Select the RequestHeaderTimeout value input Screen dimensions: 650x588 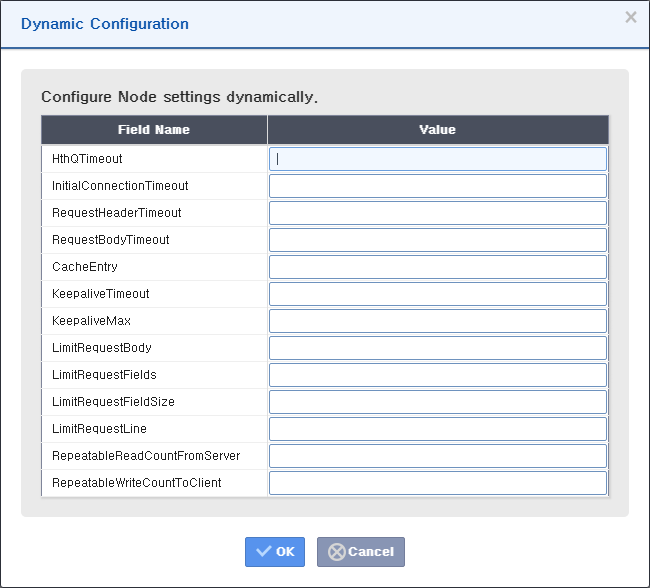(438, 213)
